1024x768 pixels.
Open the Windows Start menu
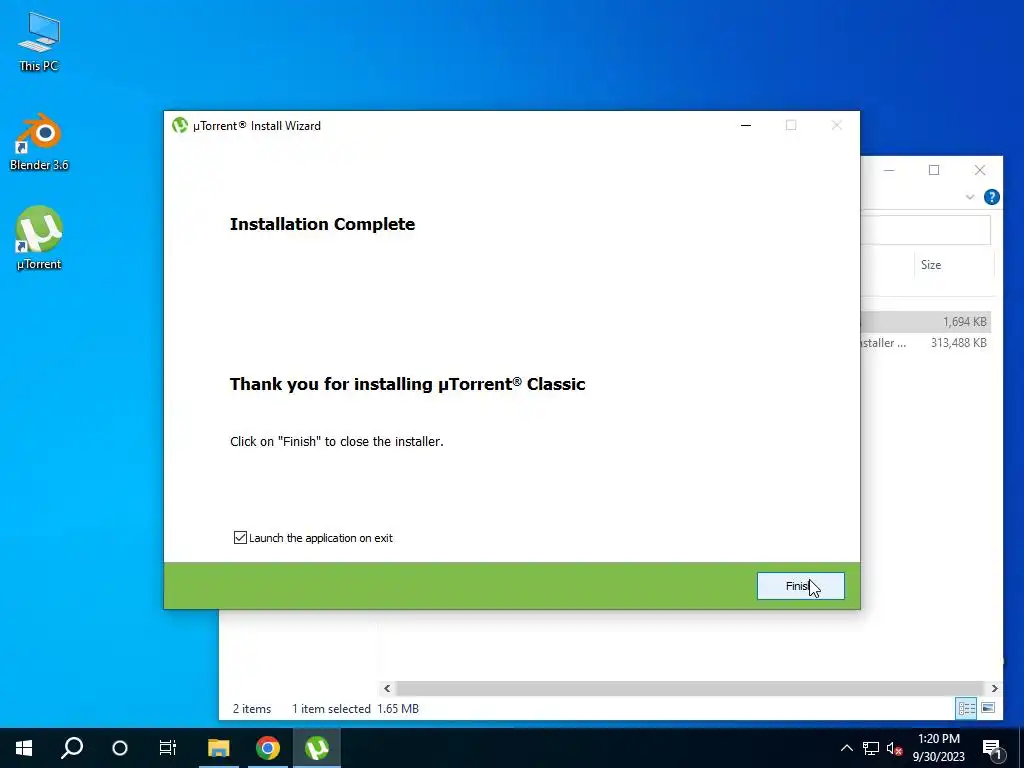coord(24,748)
